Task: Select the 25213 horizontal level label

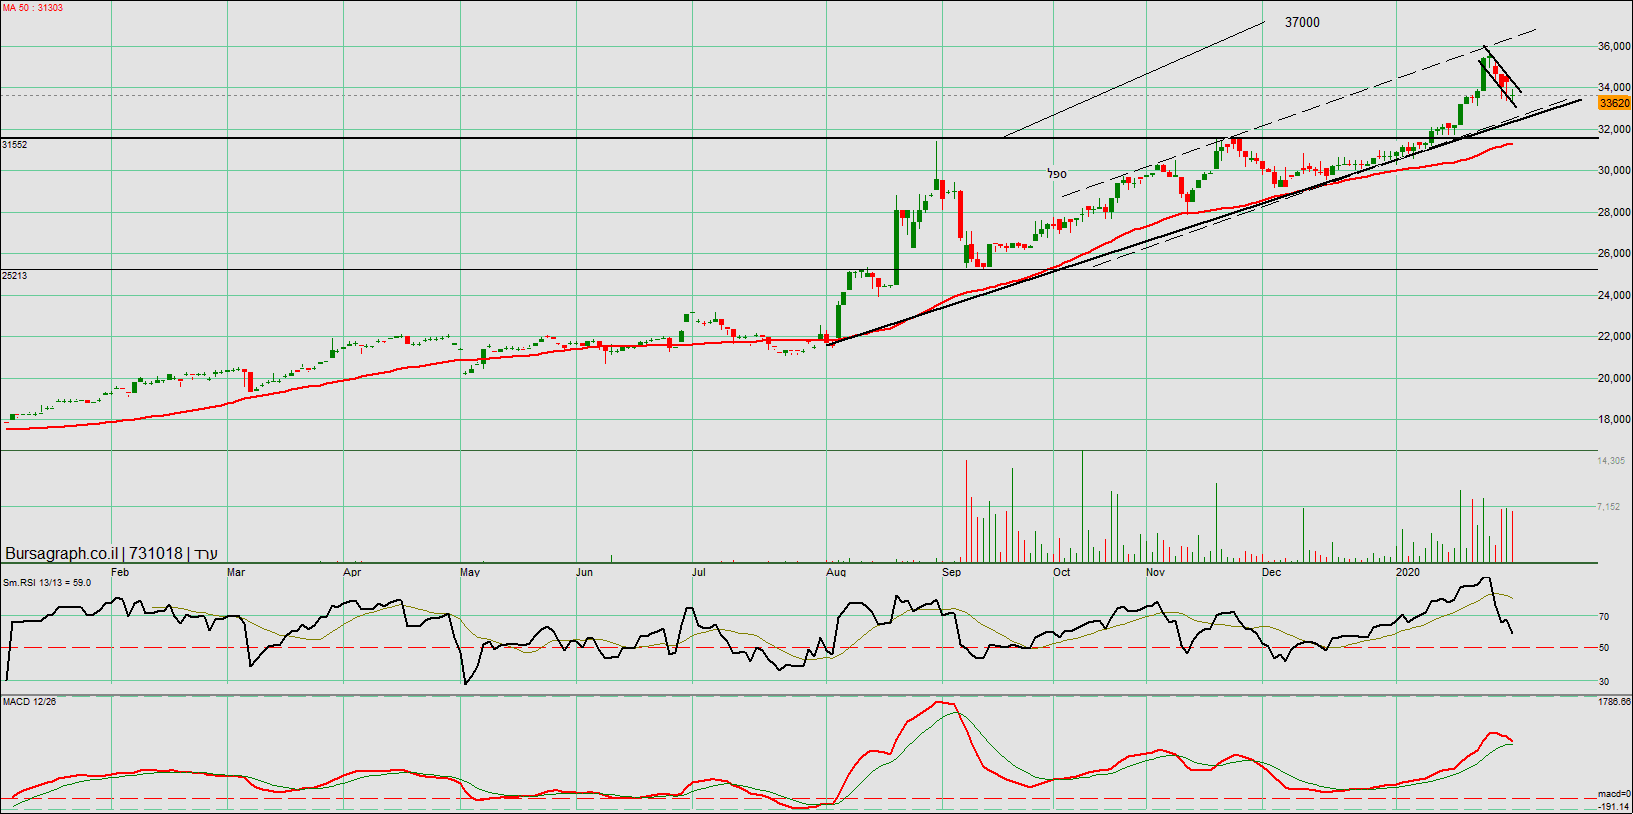Action: click(x=15, y=276)
